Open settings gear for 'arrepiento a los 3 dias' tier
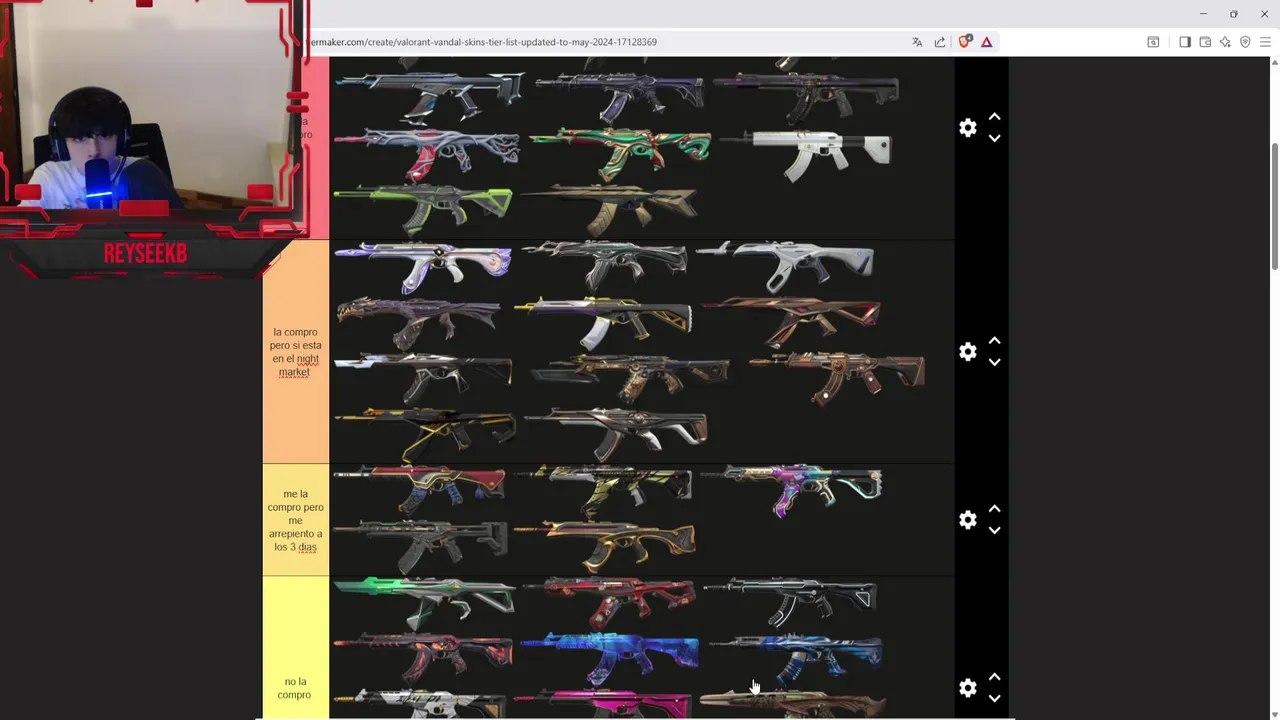The image size is (1280, 720). pyautogui.click(x=967, y=520)
